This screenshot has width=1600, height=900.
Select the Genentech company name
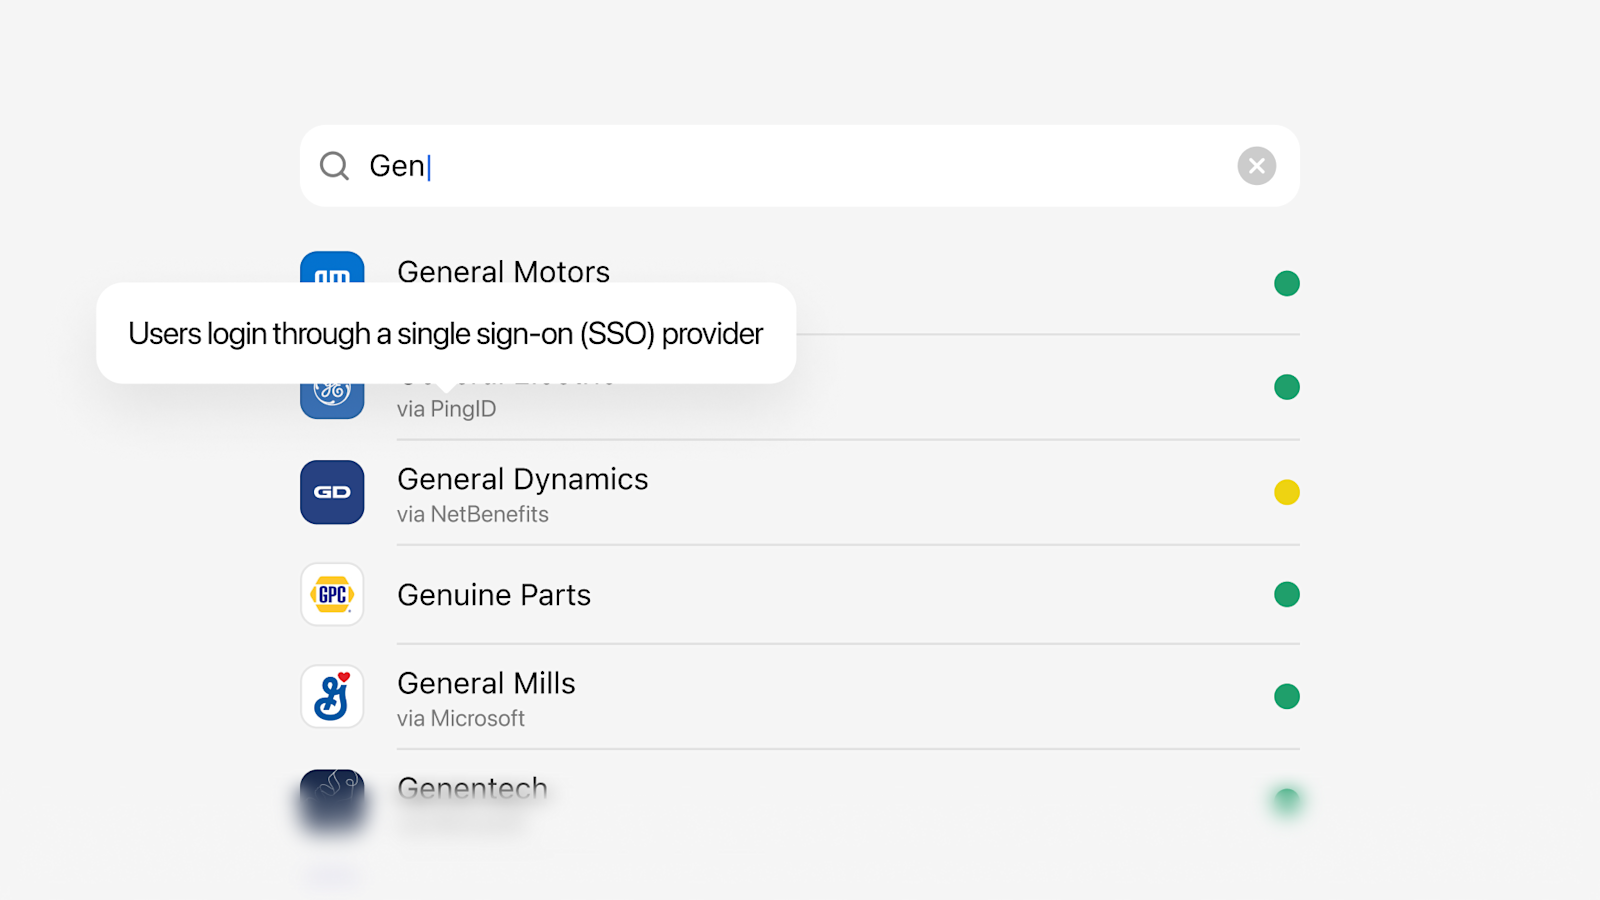[x=472, y=788]
